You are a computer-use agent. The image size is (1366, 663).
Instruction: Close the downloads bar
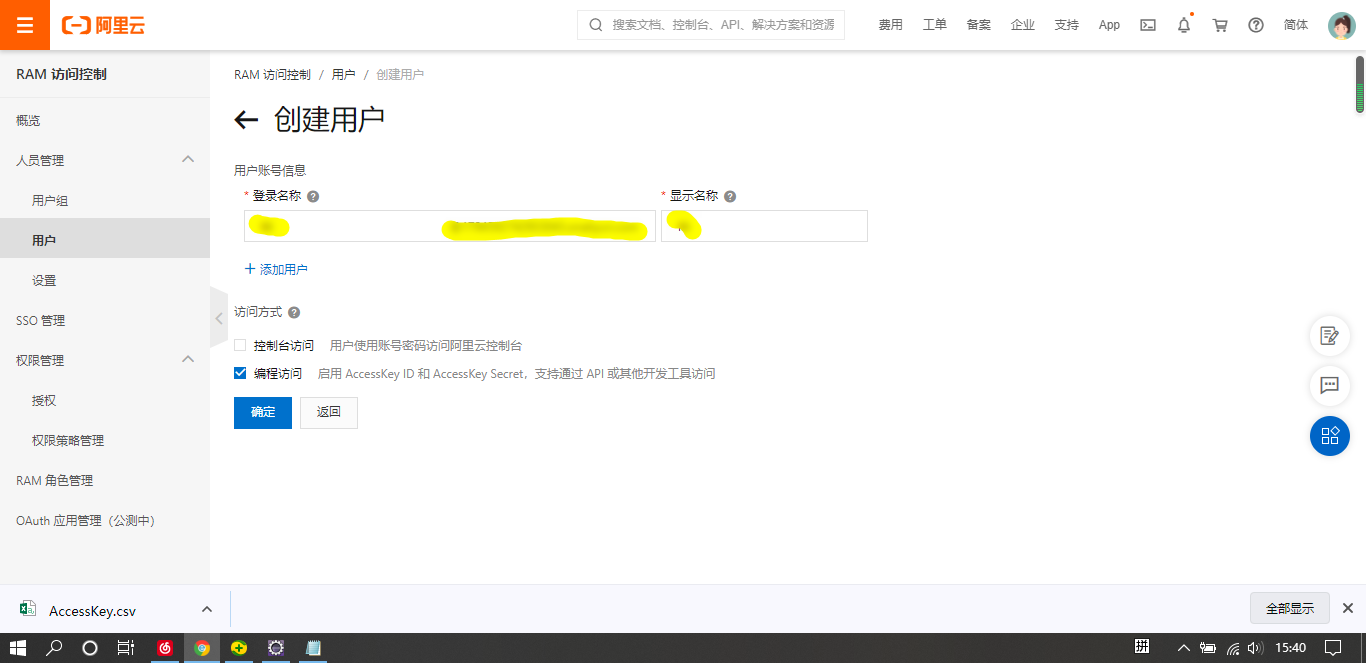tap(1347, 608)
